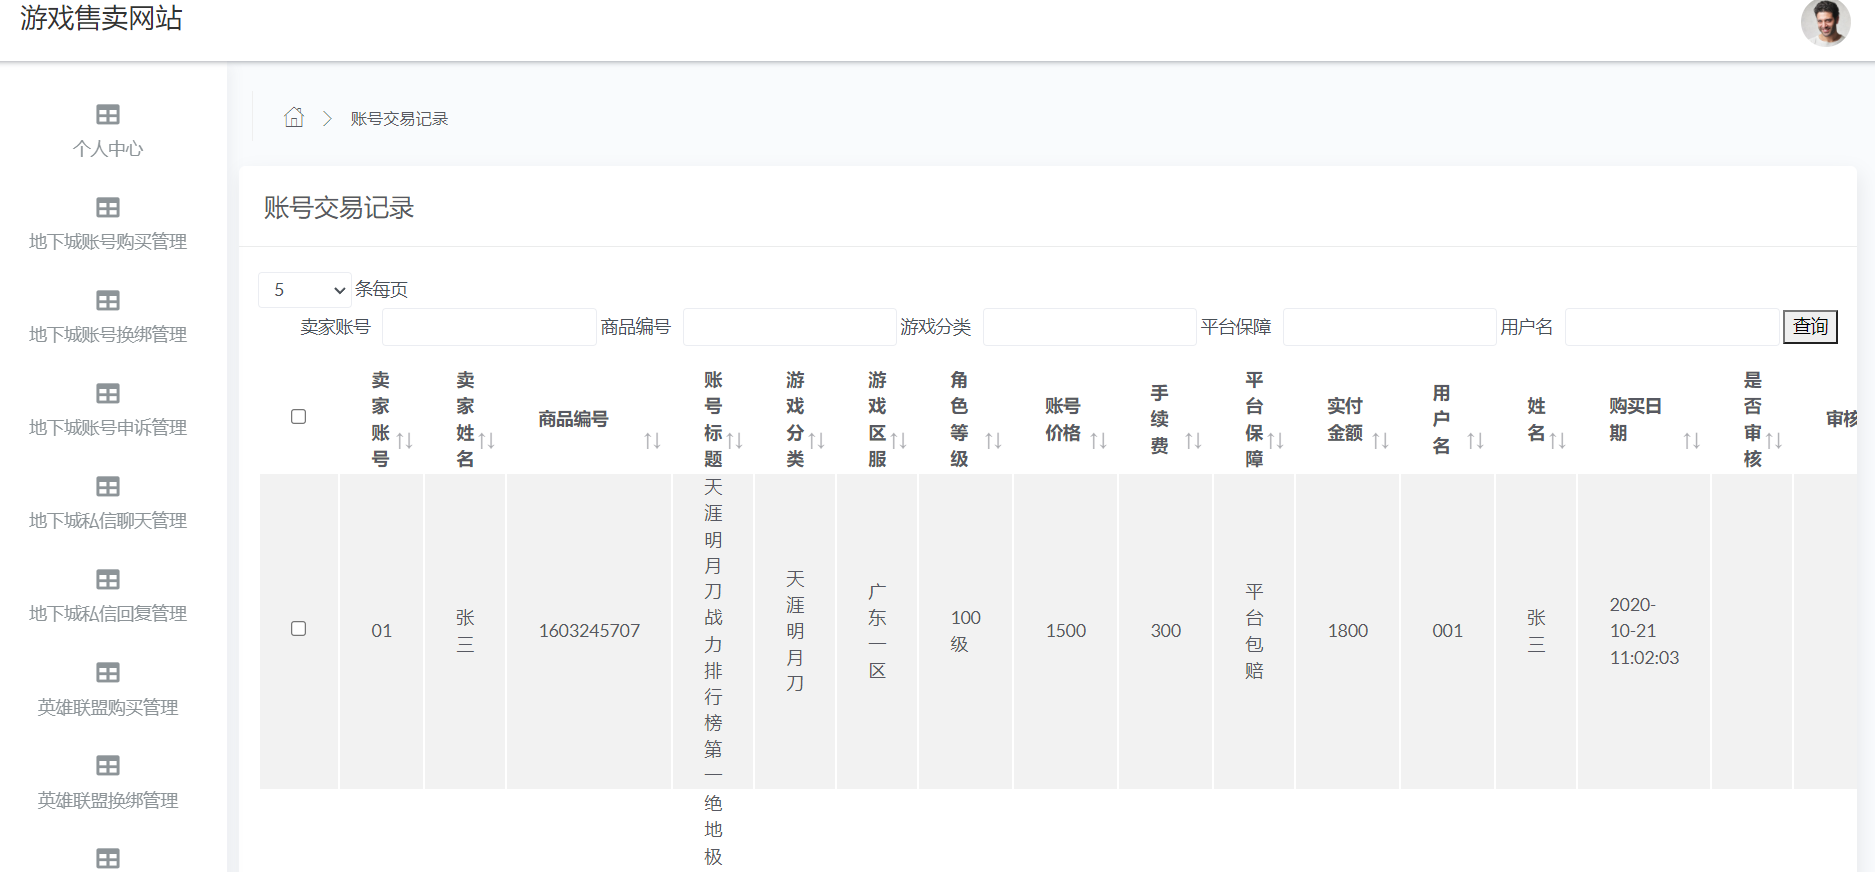Viewport: 1875px width, 872px height.
Task: Click icon above 英雄联盟购买管理
Action: point(108,673)
